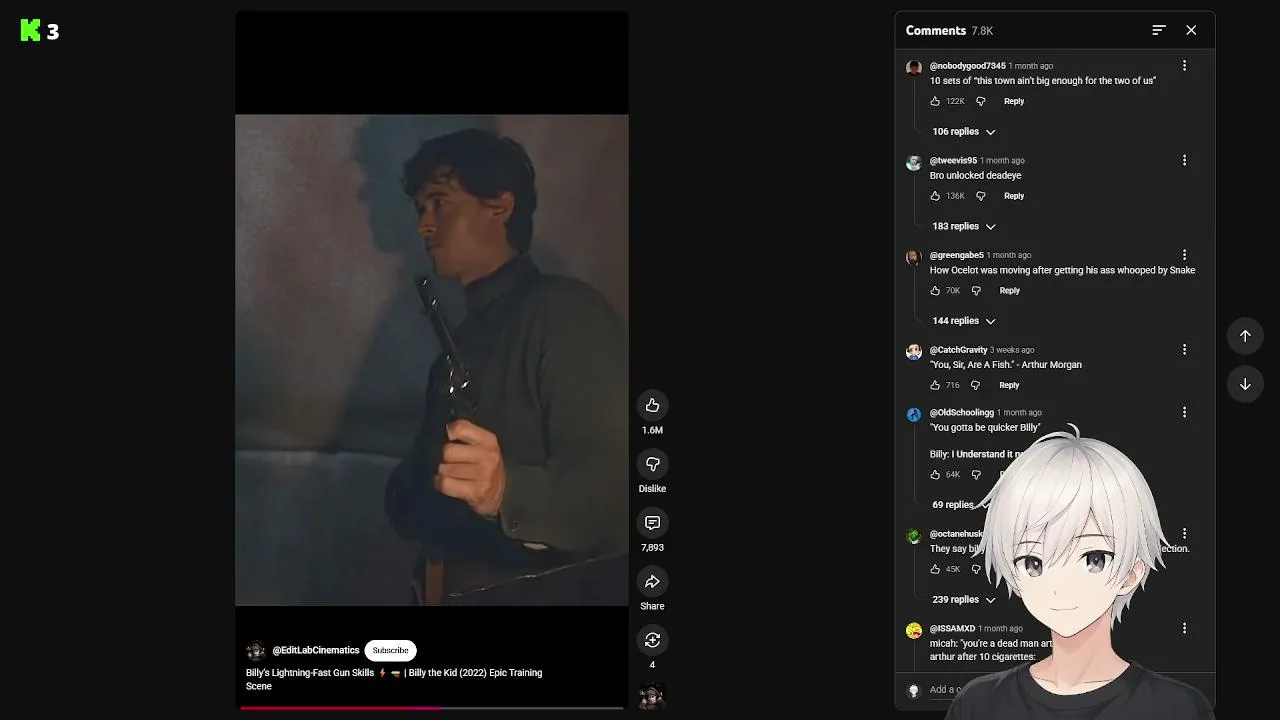Open options for octanehusk's comment
This screenshot has width=1280, height=720.
pyautogui.click(x=1184, y=533)
